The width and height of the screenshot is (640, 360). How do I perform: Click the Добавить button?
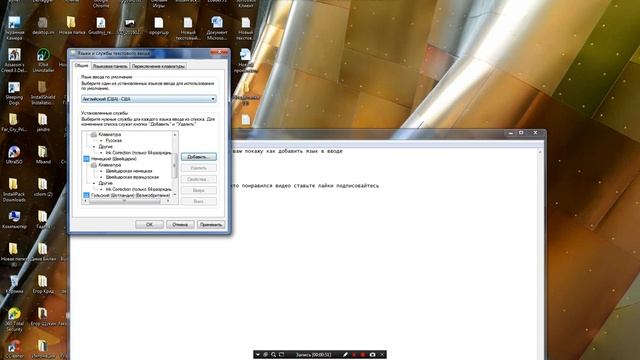199,157
